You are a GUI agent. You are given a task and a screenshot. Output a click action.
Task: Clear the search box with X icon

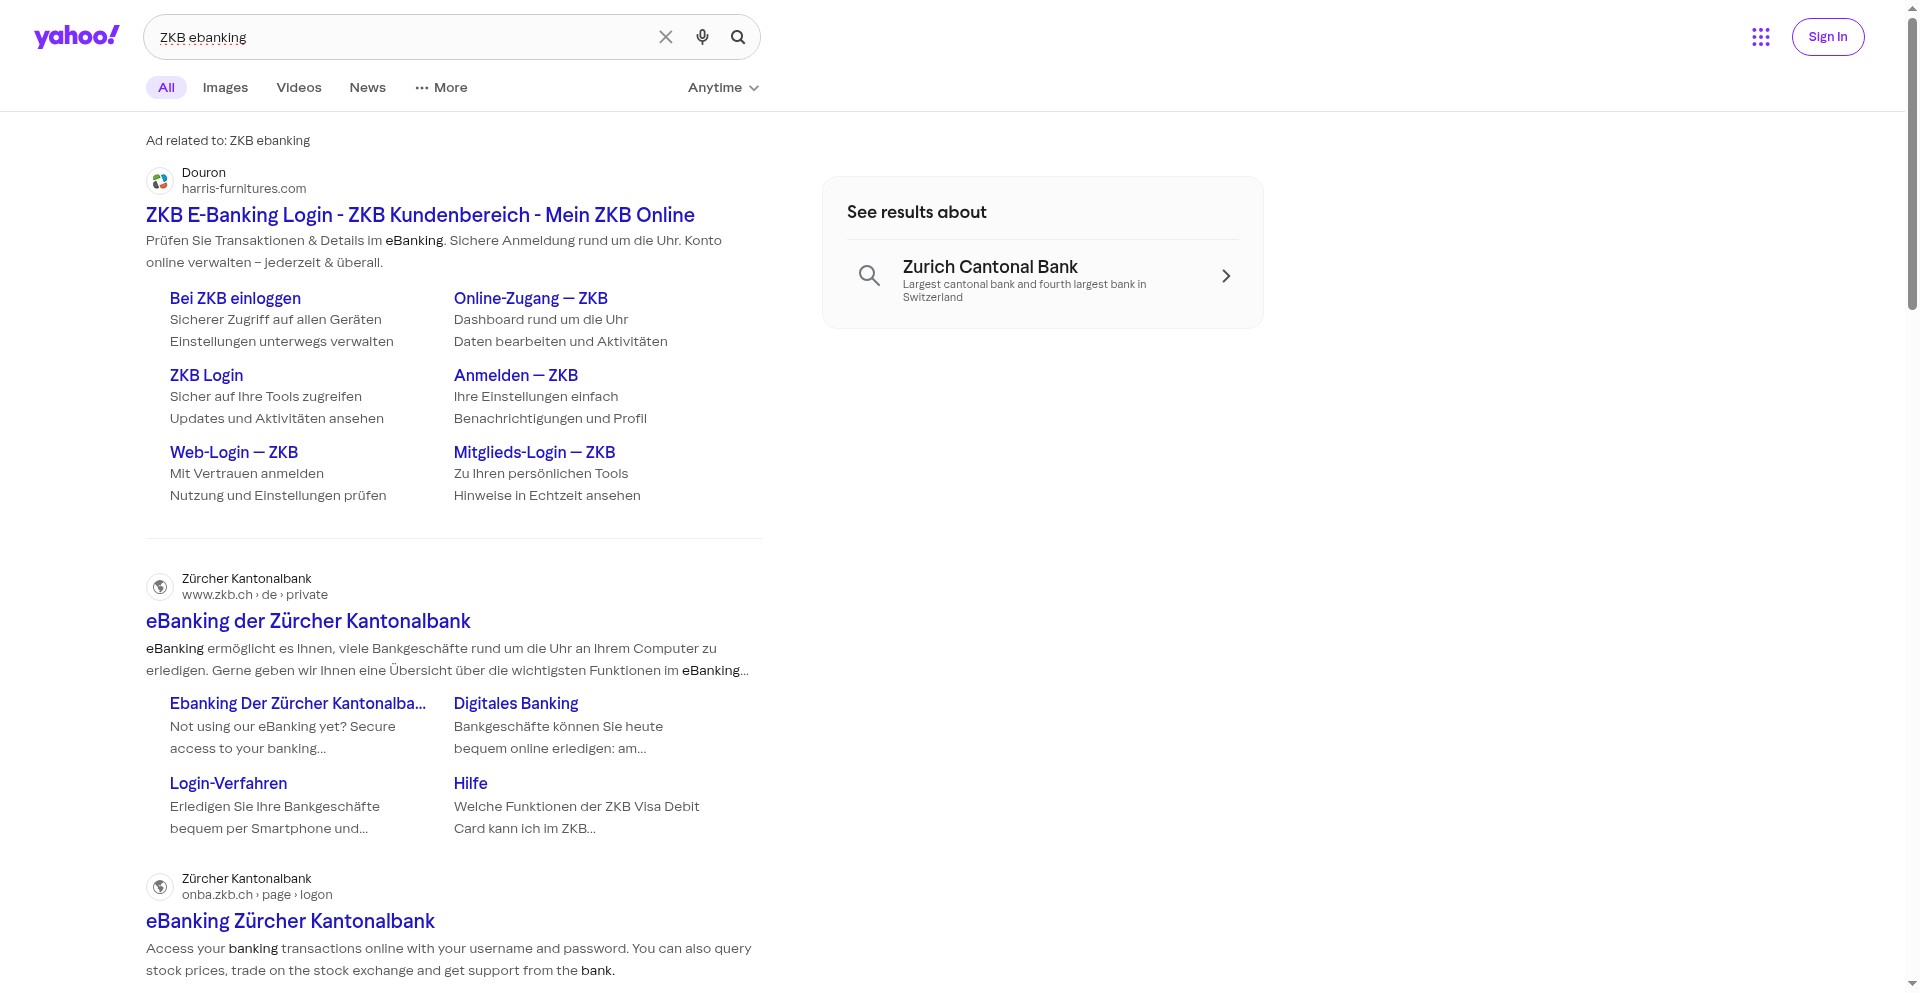666,37
